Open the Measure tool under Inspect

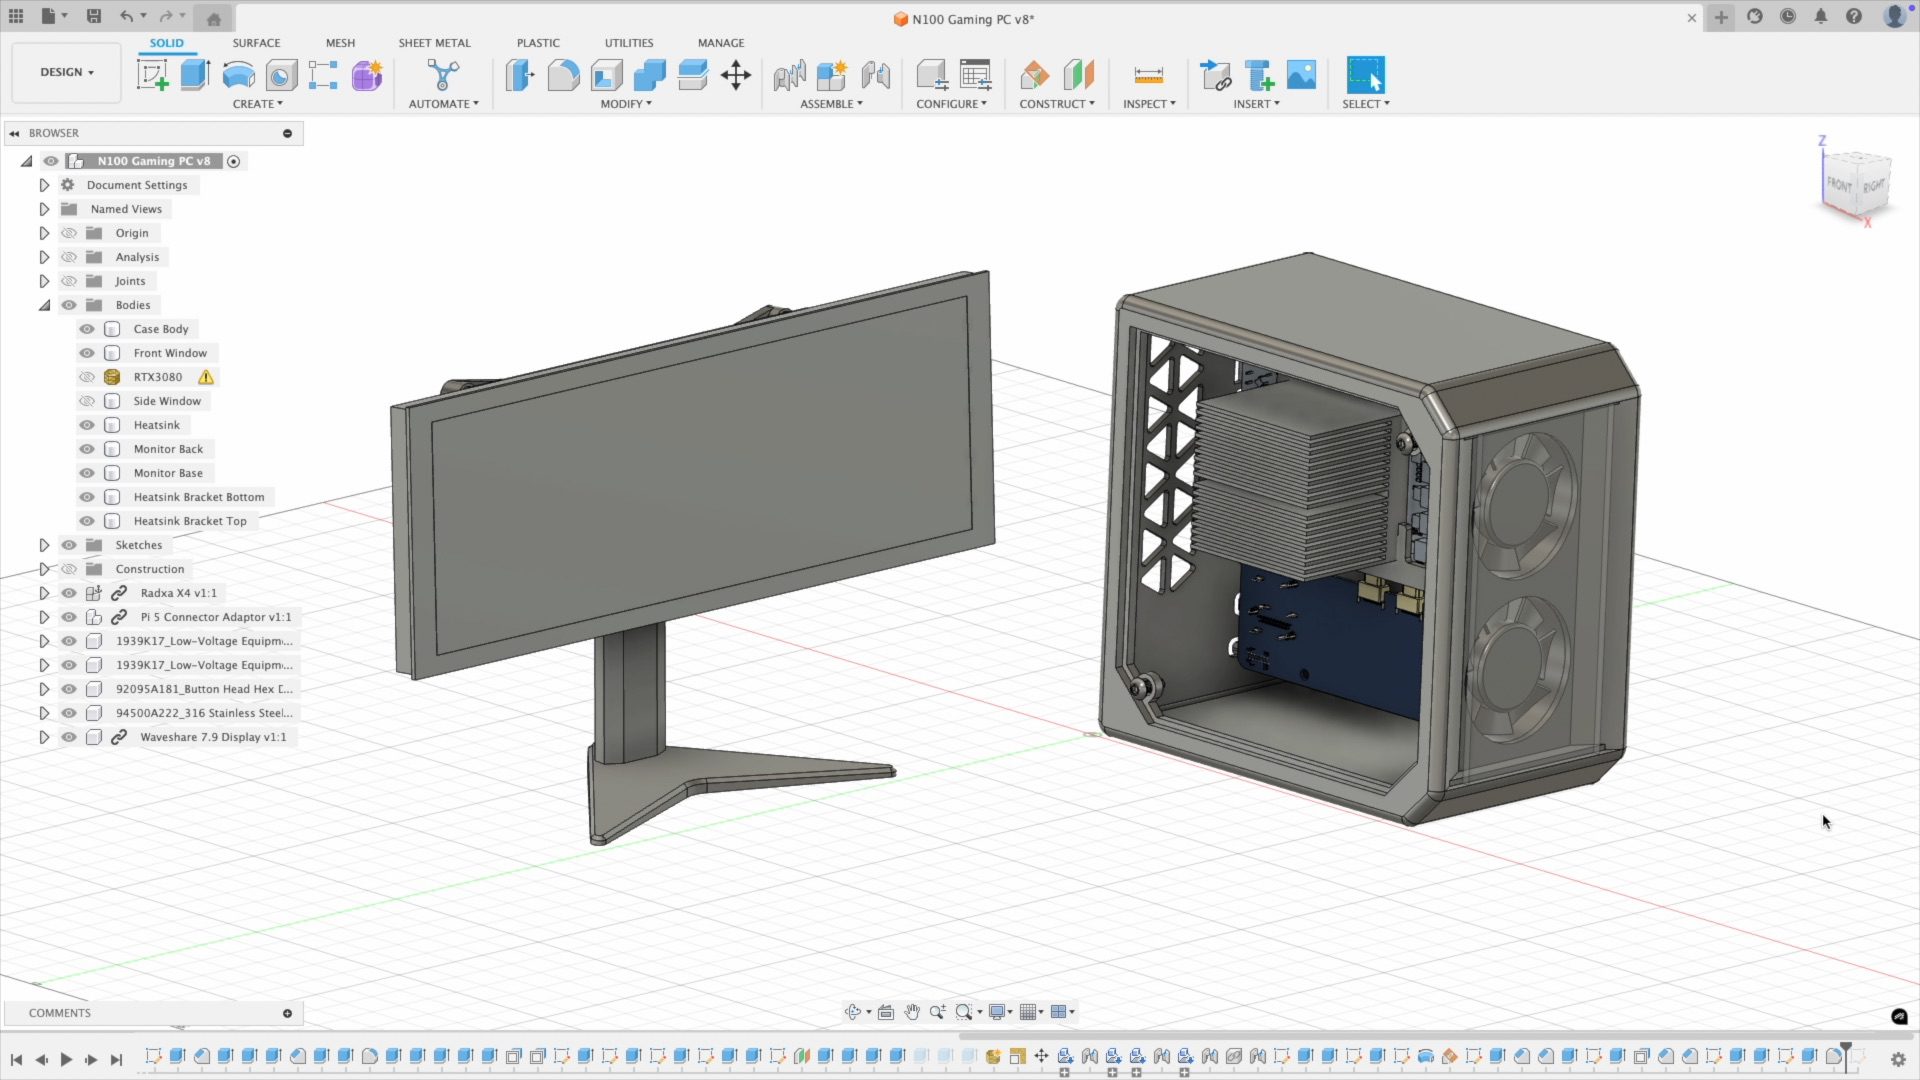[x=1148, y=75]
